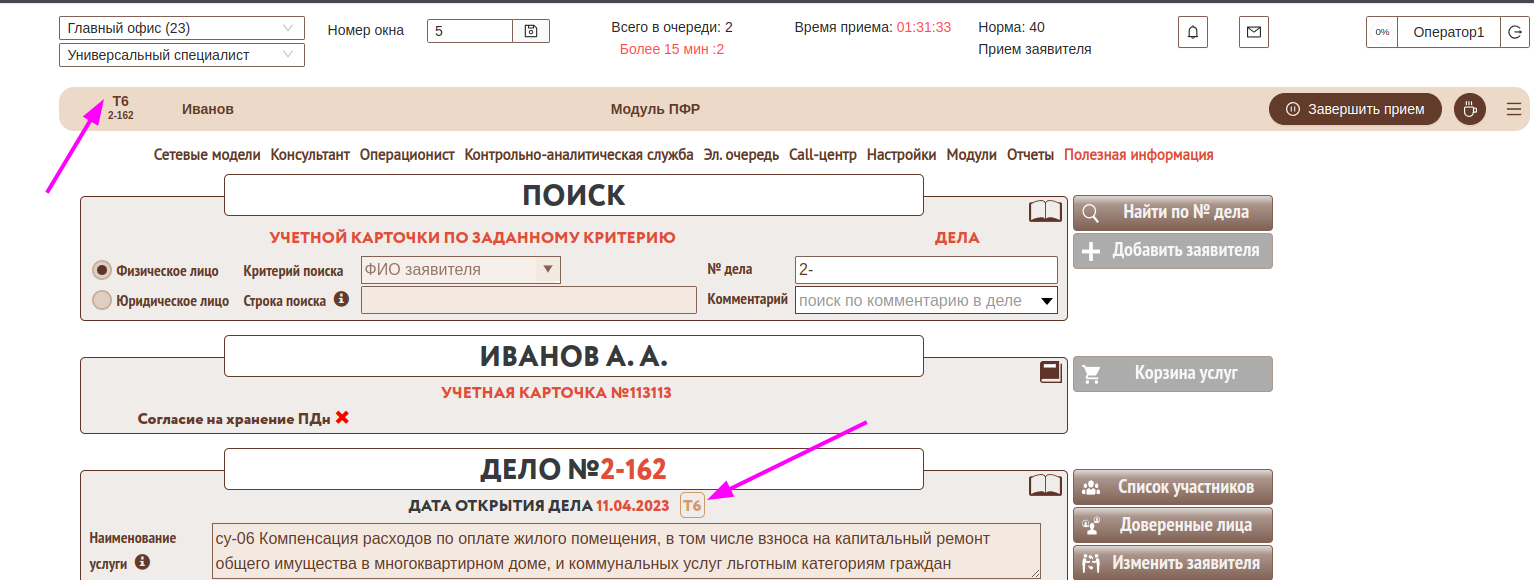Click the info icon next to Строка поиска

[x=341, y=299]
